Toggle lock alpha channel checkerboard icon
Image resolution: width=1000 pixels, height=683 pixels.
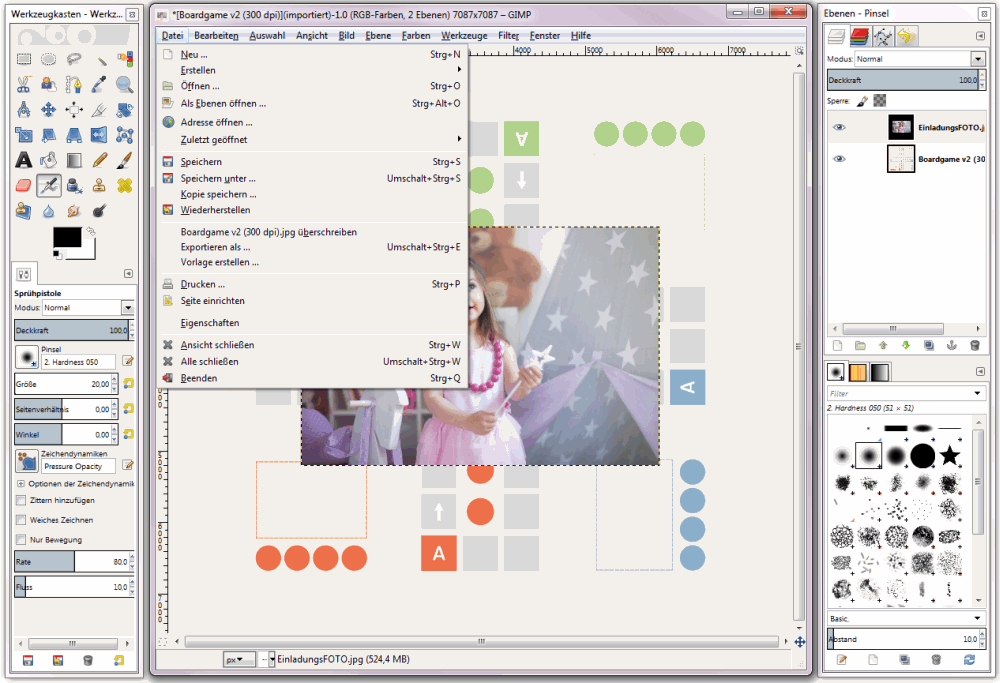point(880,101)
